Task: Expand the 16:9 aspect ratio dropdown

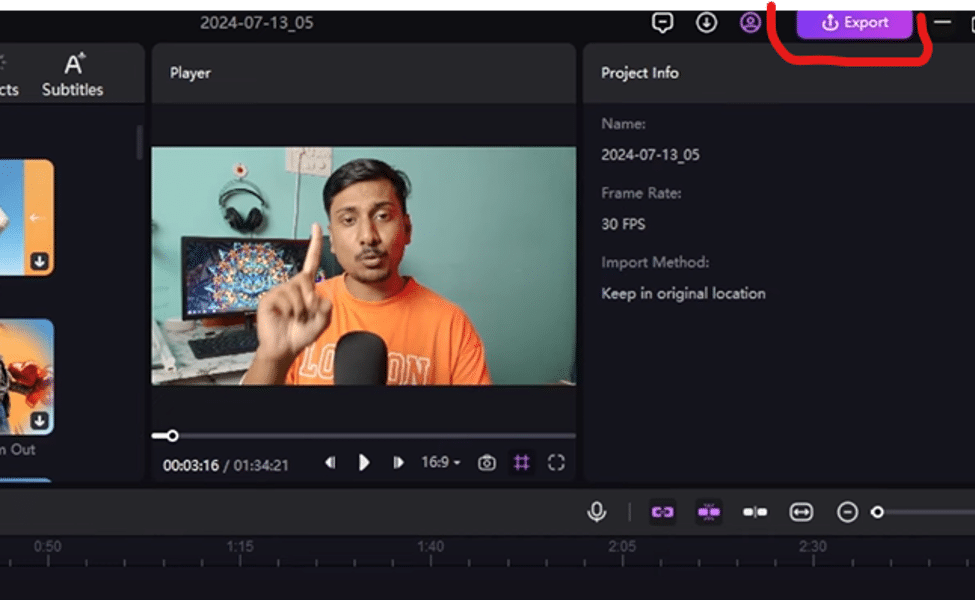Action: (x=441, y=462)
